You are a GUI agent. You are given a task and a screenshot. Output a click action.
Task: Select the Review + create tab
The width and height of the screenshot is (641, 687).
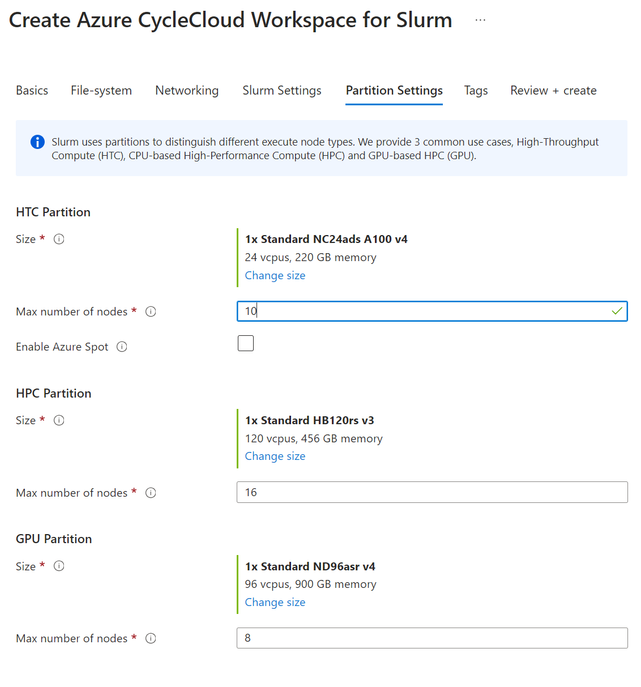553,90
